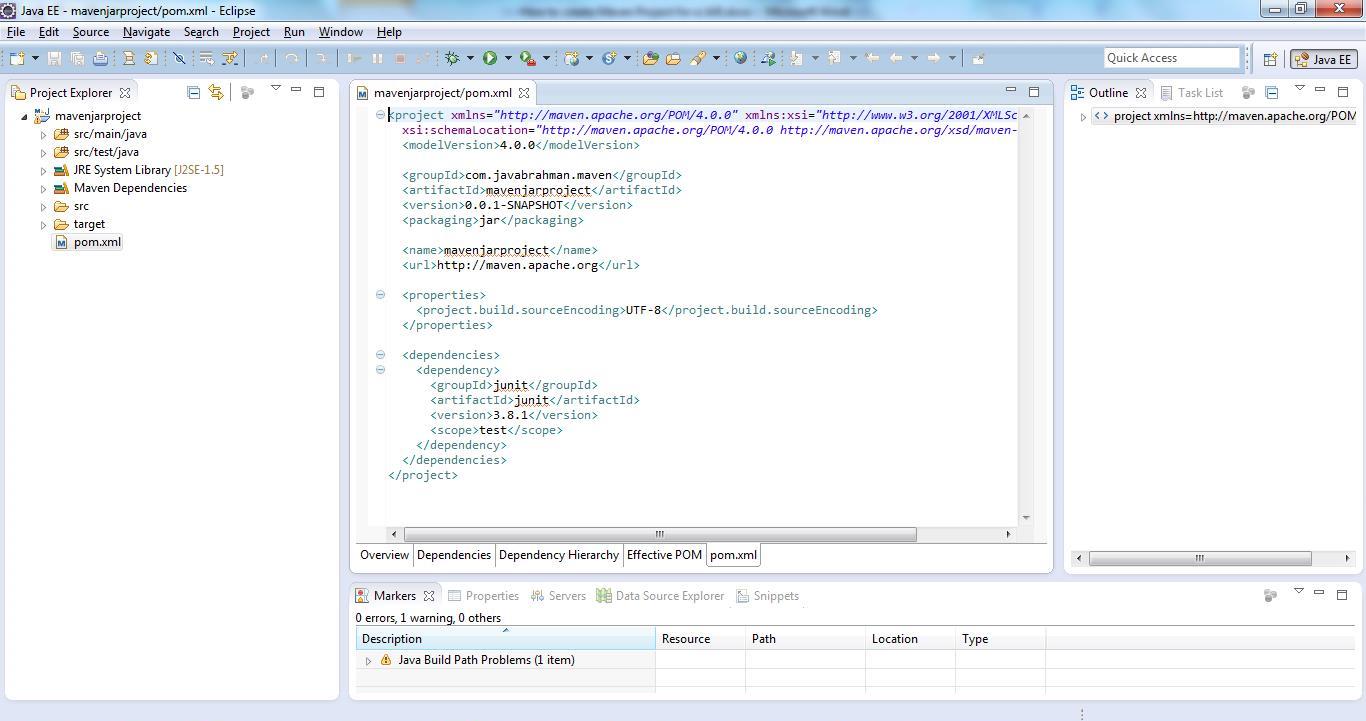Collapse the project element fold marker in editor
The image size is (1366, 721).
pos(380,115)
